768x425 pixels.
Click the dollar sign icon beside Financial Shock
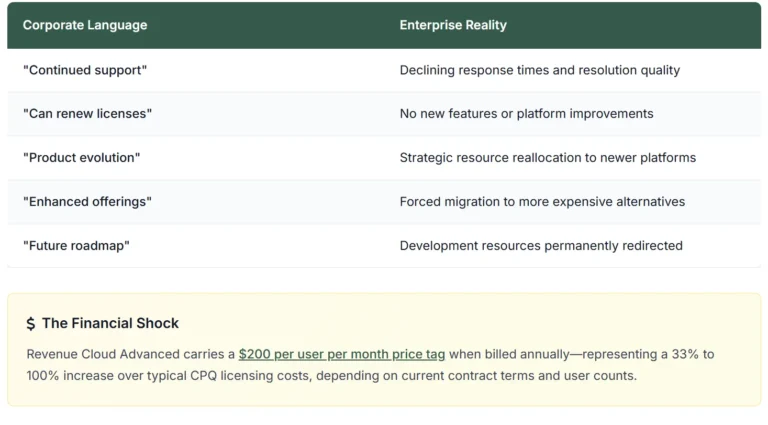pyautogui.click(x=31, y=324)
